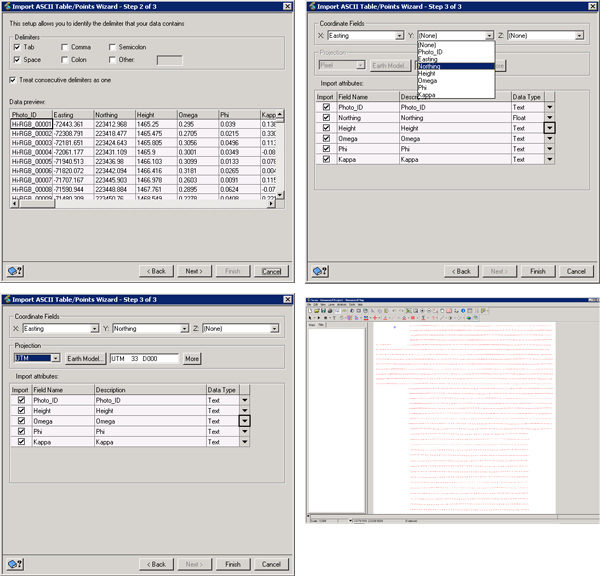Image resolution: width=600 pixels, height=576 pixels.
Task: Click vertical scrollbar down arrow in data preview
Action: coord(280,195)
